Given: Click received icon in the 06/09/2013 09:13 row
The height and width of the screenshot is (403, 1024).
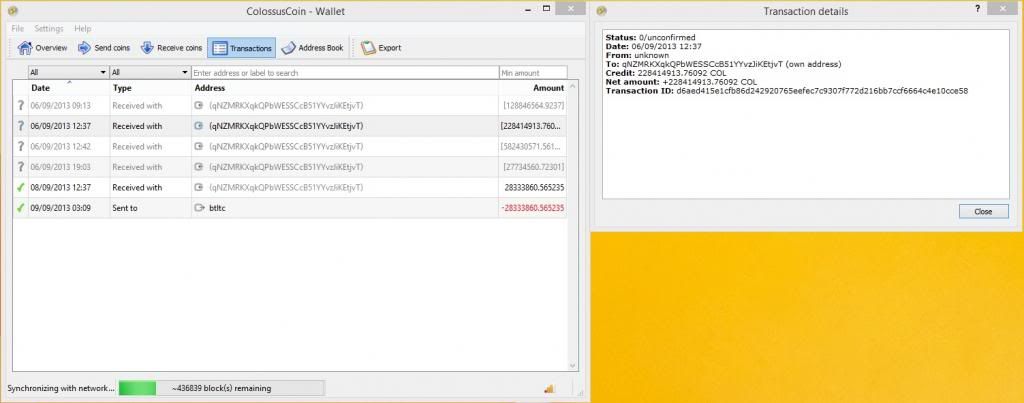Looking at the screenshot, I should 199,105.
